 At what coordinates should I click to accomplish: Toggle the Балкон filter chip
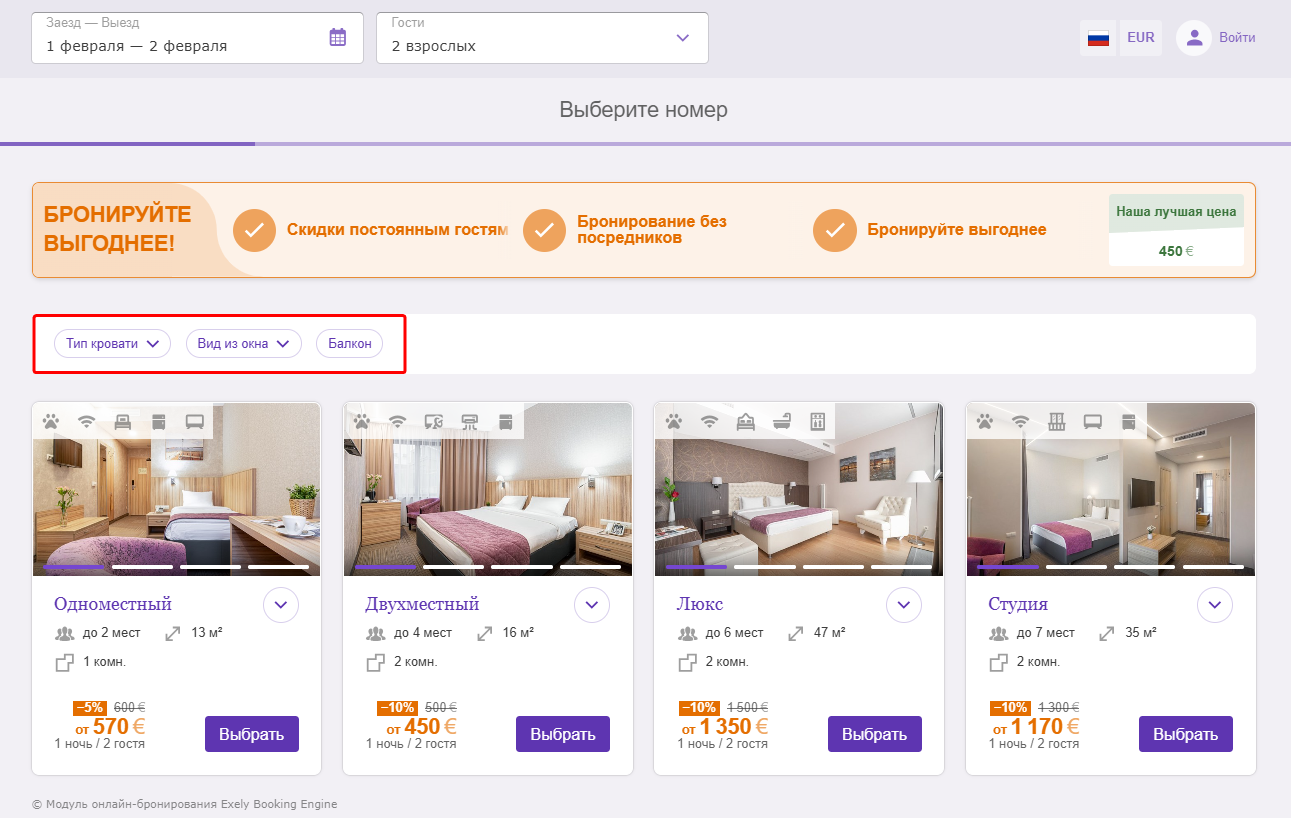(x=349, y=344)
